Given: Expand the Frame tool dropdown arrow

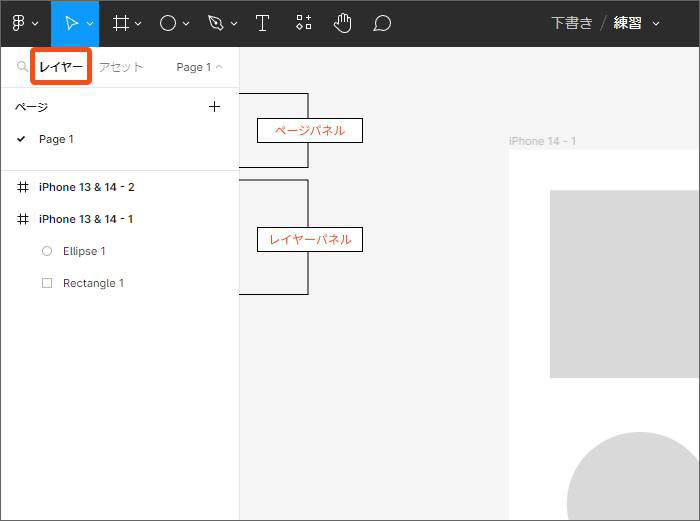Looking at the screenshot, I should (x=138, y=24).
